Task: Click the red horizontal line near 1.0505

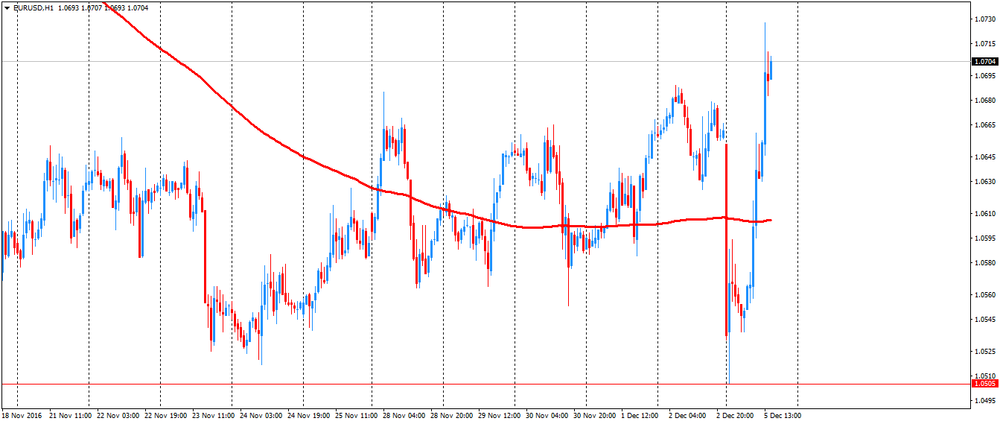Action: pyautogui.click(x=400, y=384)
